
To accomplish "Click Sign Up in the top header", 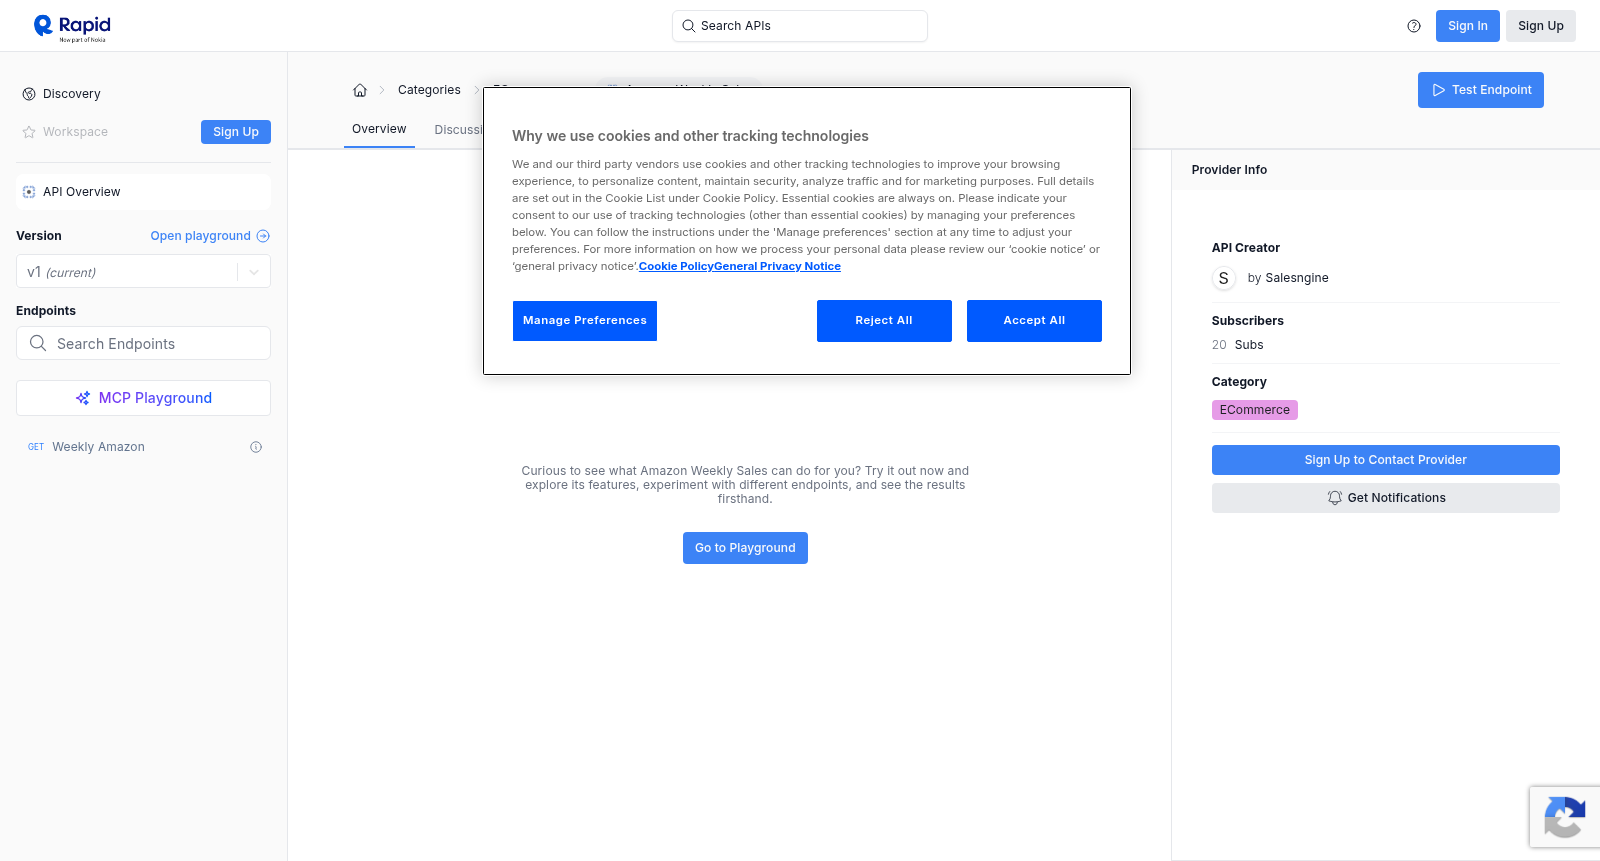I will coord(1541,26).
